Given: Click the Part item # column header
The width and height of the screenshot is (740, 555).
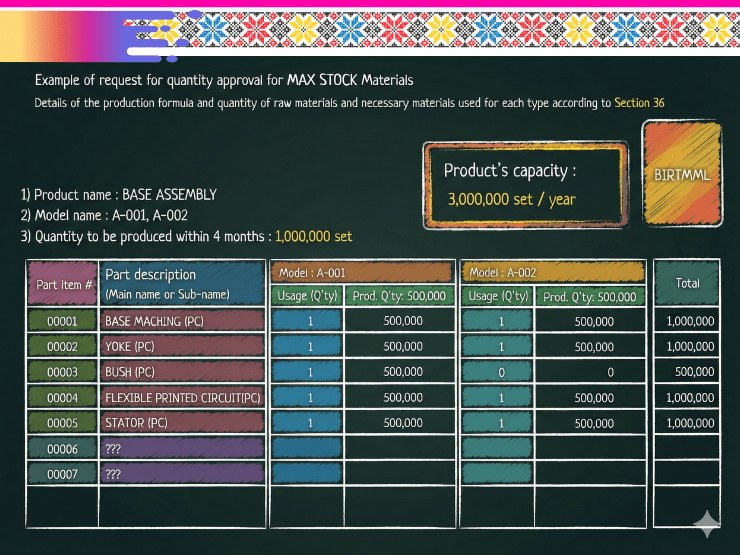Looking at the screenshot, I should (64, 283).
